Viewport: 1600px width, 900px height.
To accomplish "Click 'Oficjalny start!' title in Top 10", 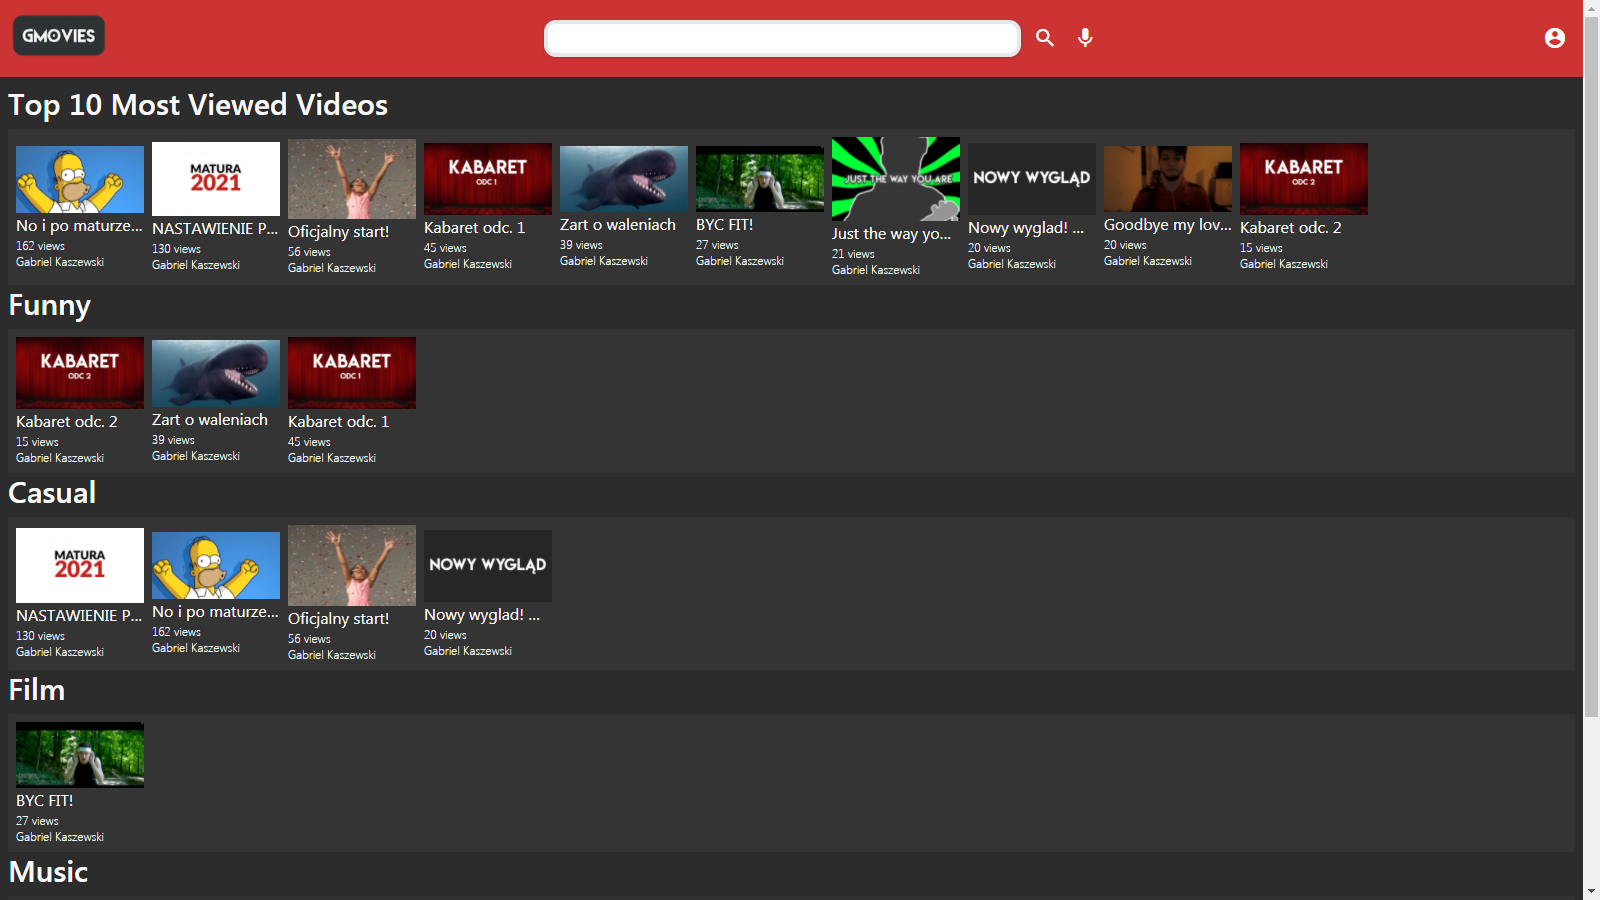I will pyautogui.click(x=339, y=232).
